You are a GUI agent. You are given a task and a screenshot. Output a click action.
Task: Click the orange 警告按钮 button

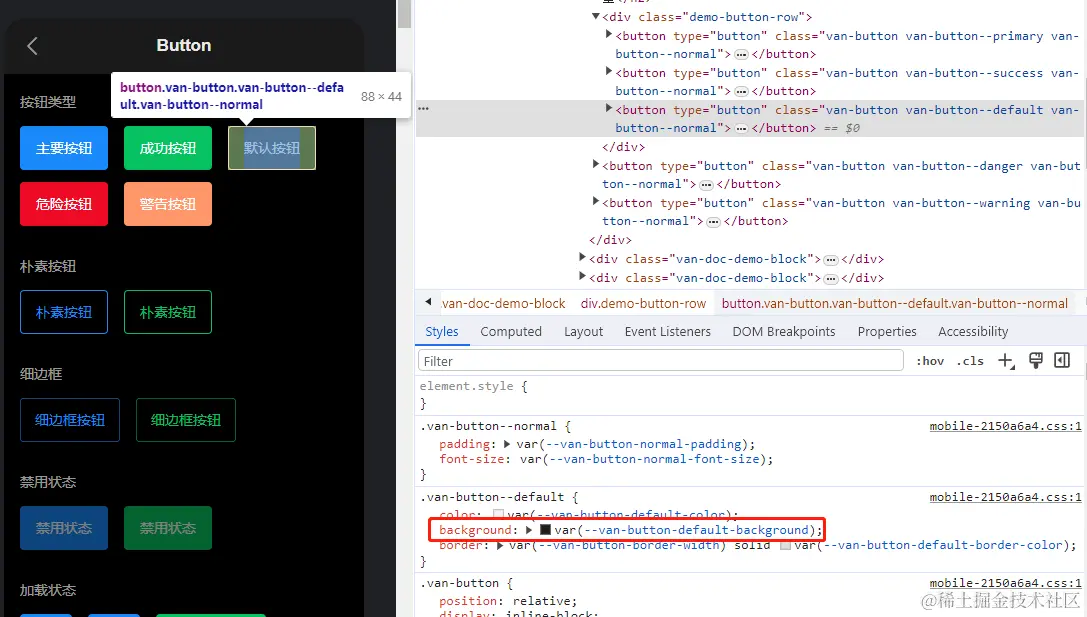point(168,204)
